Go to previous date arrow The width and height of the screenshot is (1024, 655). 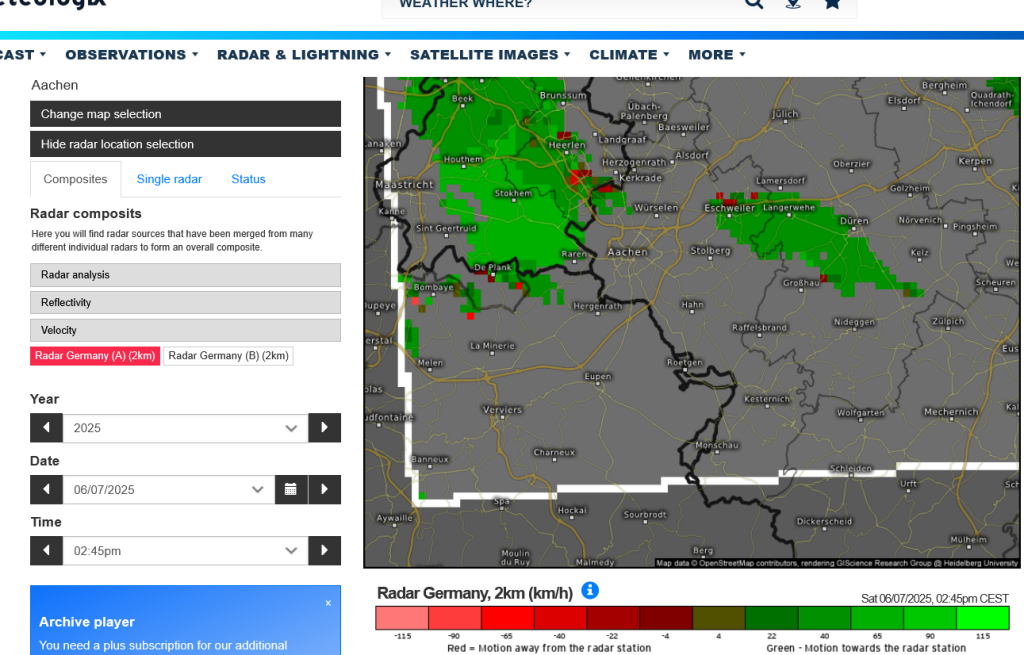46,489
